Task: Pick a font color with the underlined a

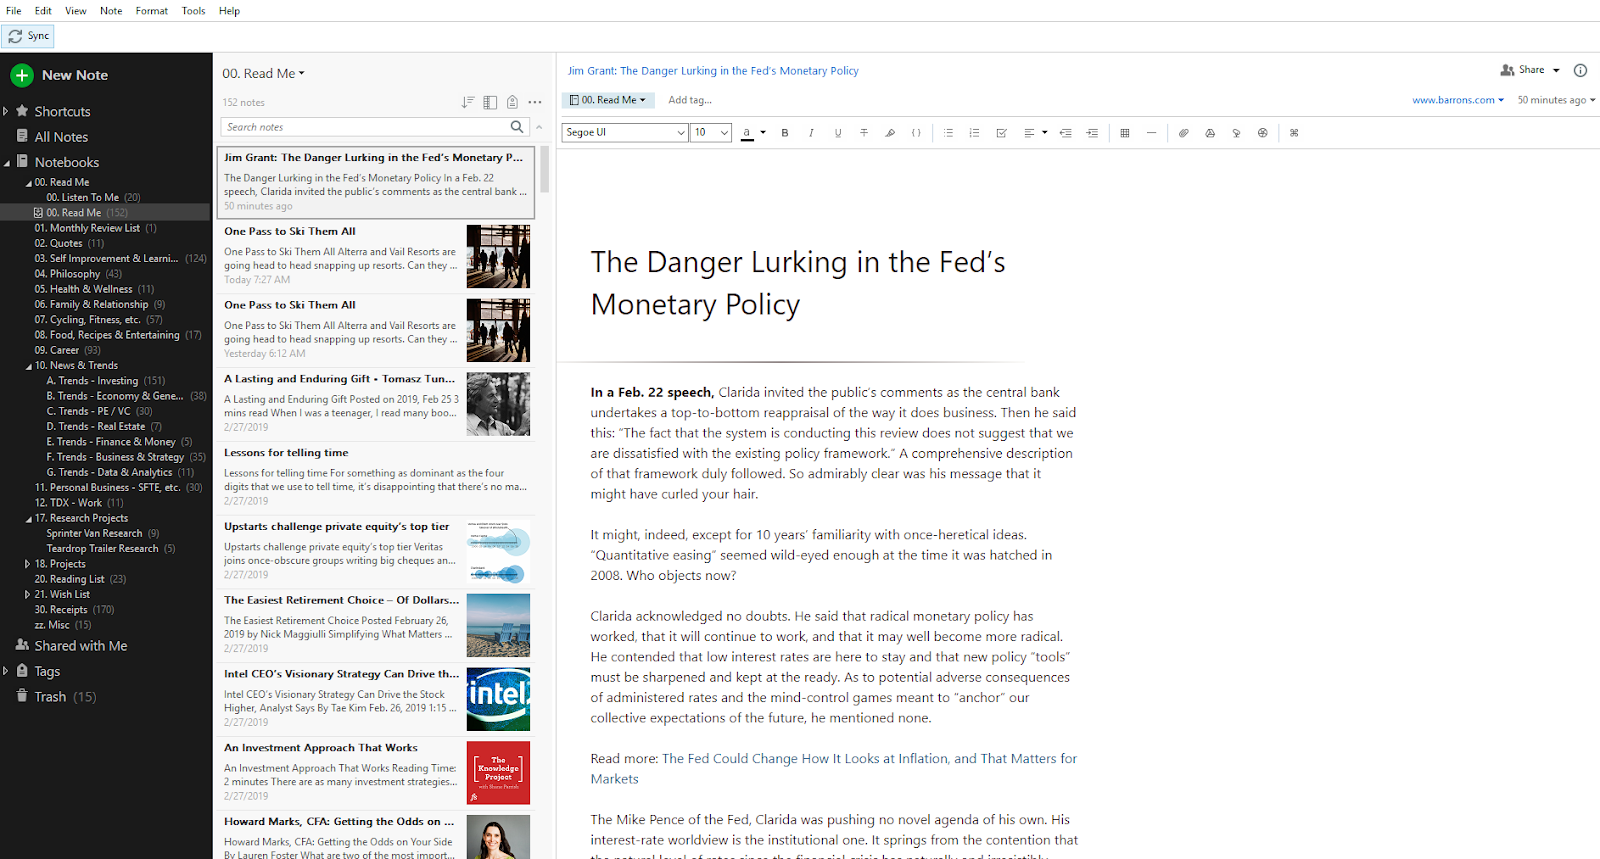Action: pos(747,133)
